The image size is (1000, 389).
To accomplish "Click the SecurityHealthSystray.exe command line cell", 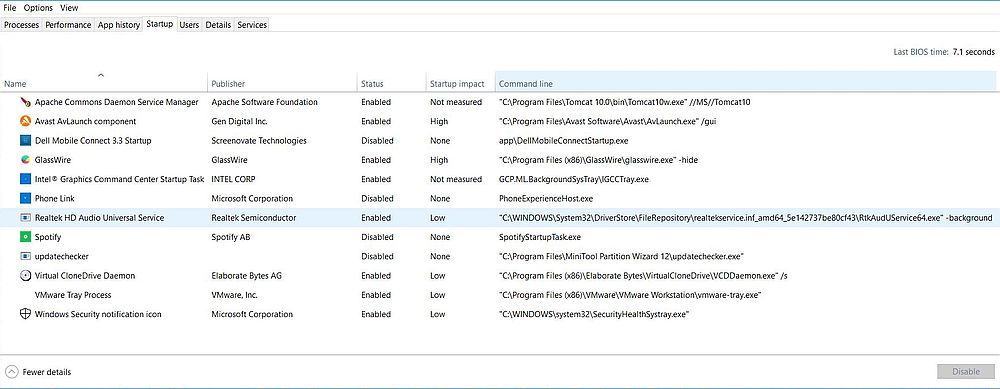I will click(594, 314).
